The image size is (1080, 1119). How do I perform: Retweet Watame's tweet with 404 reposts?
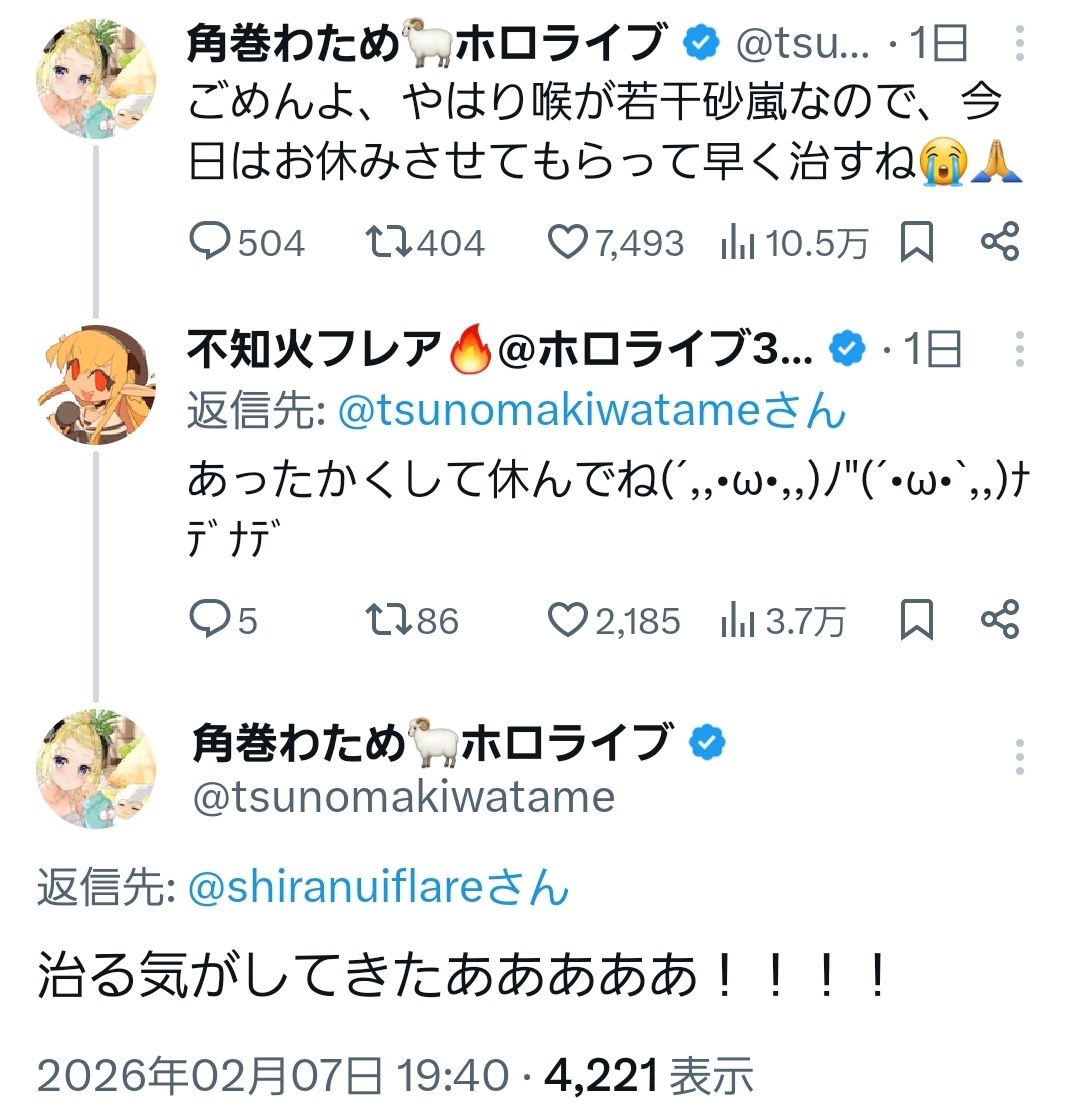point(388,243)
